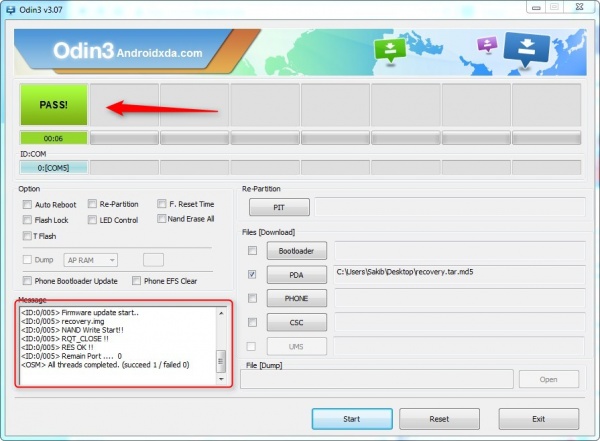Screen dimensions: 600x441
Task: Click the 0:[COM5] port box
Action: tap(54, 168)
